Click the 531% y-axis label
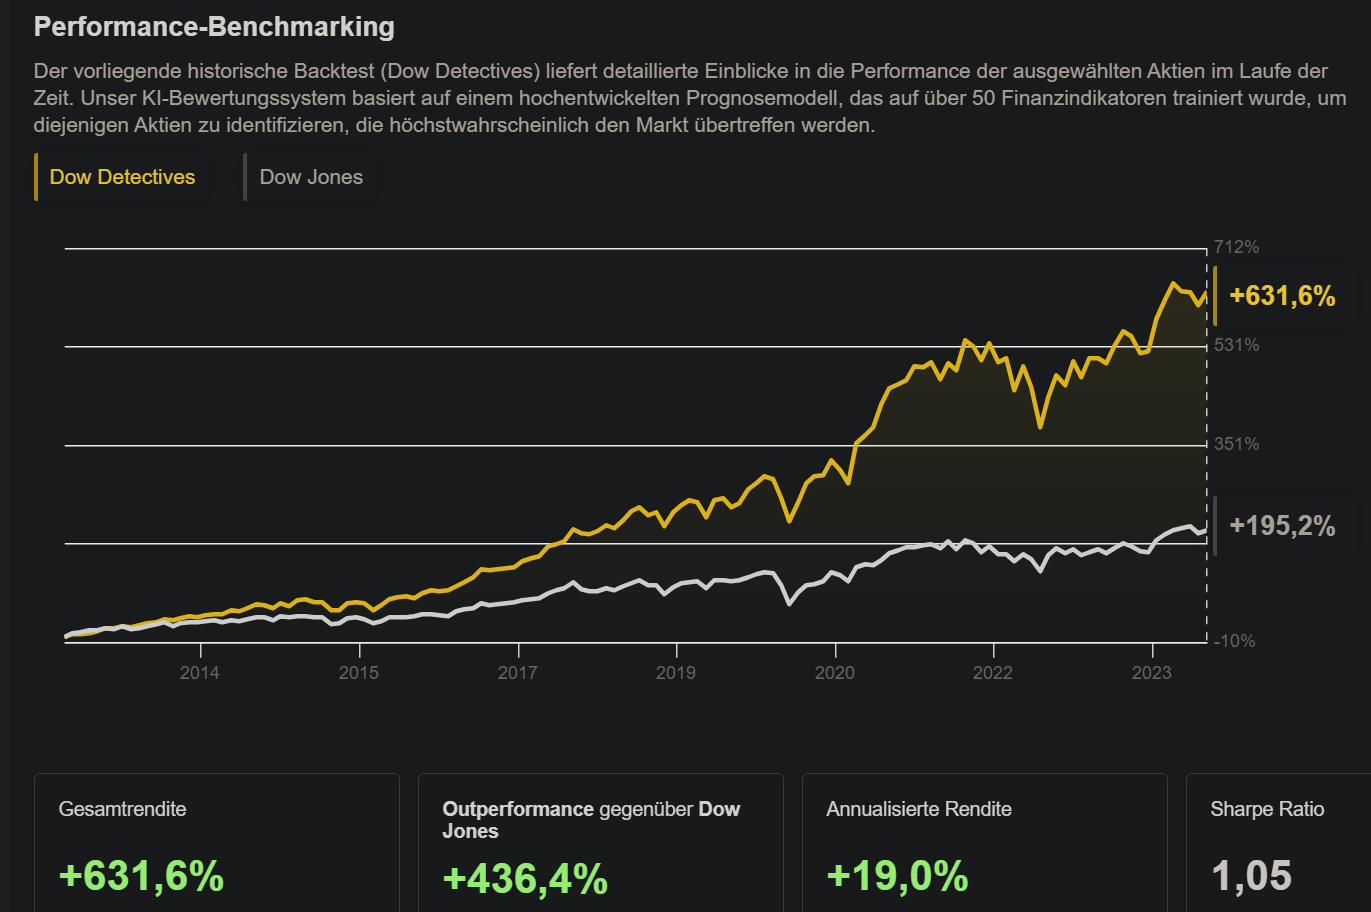The height and width of the screenshot is (912, 1371). coord(1236,345)
